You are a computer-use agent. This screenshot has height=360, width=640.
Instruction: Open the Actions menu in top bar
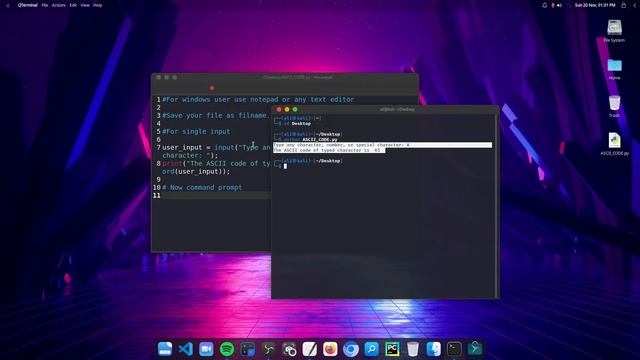point(59,5)
